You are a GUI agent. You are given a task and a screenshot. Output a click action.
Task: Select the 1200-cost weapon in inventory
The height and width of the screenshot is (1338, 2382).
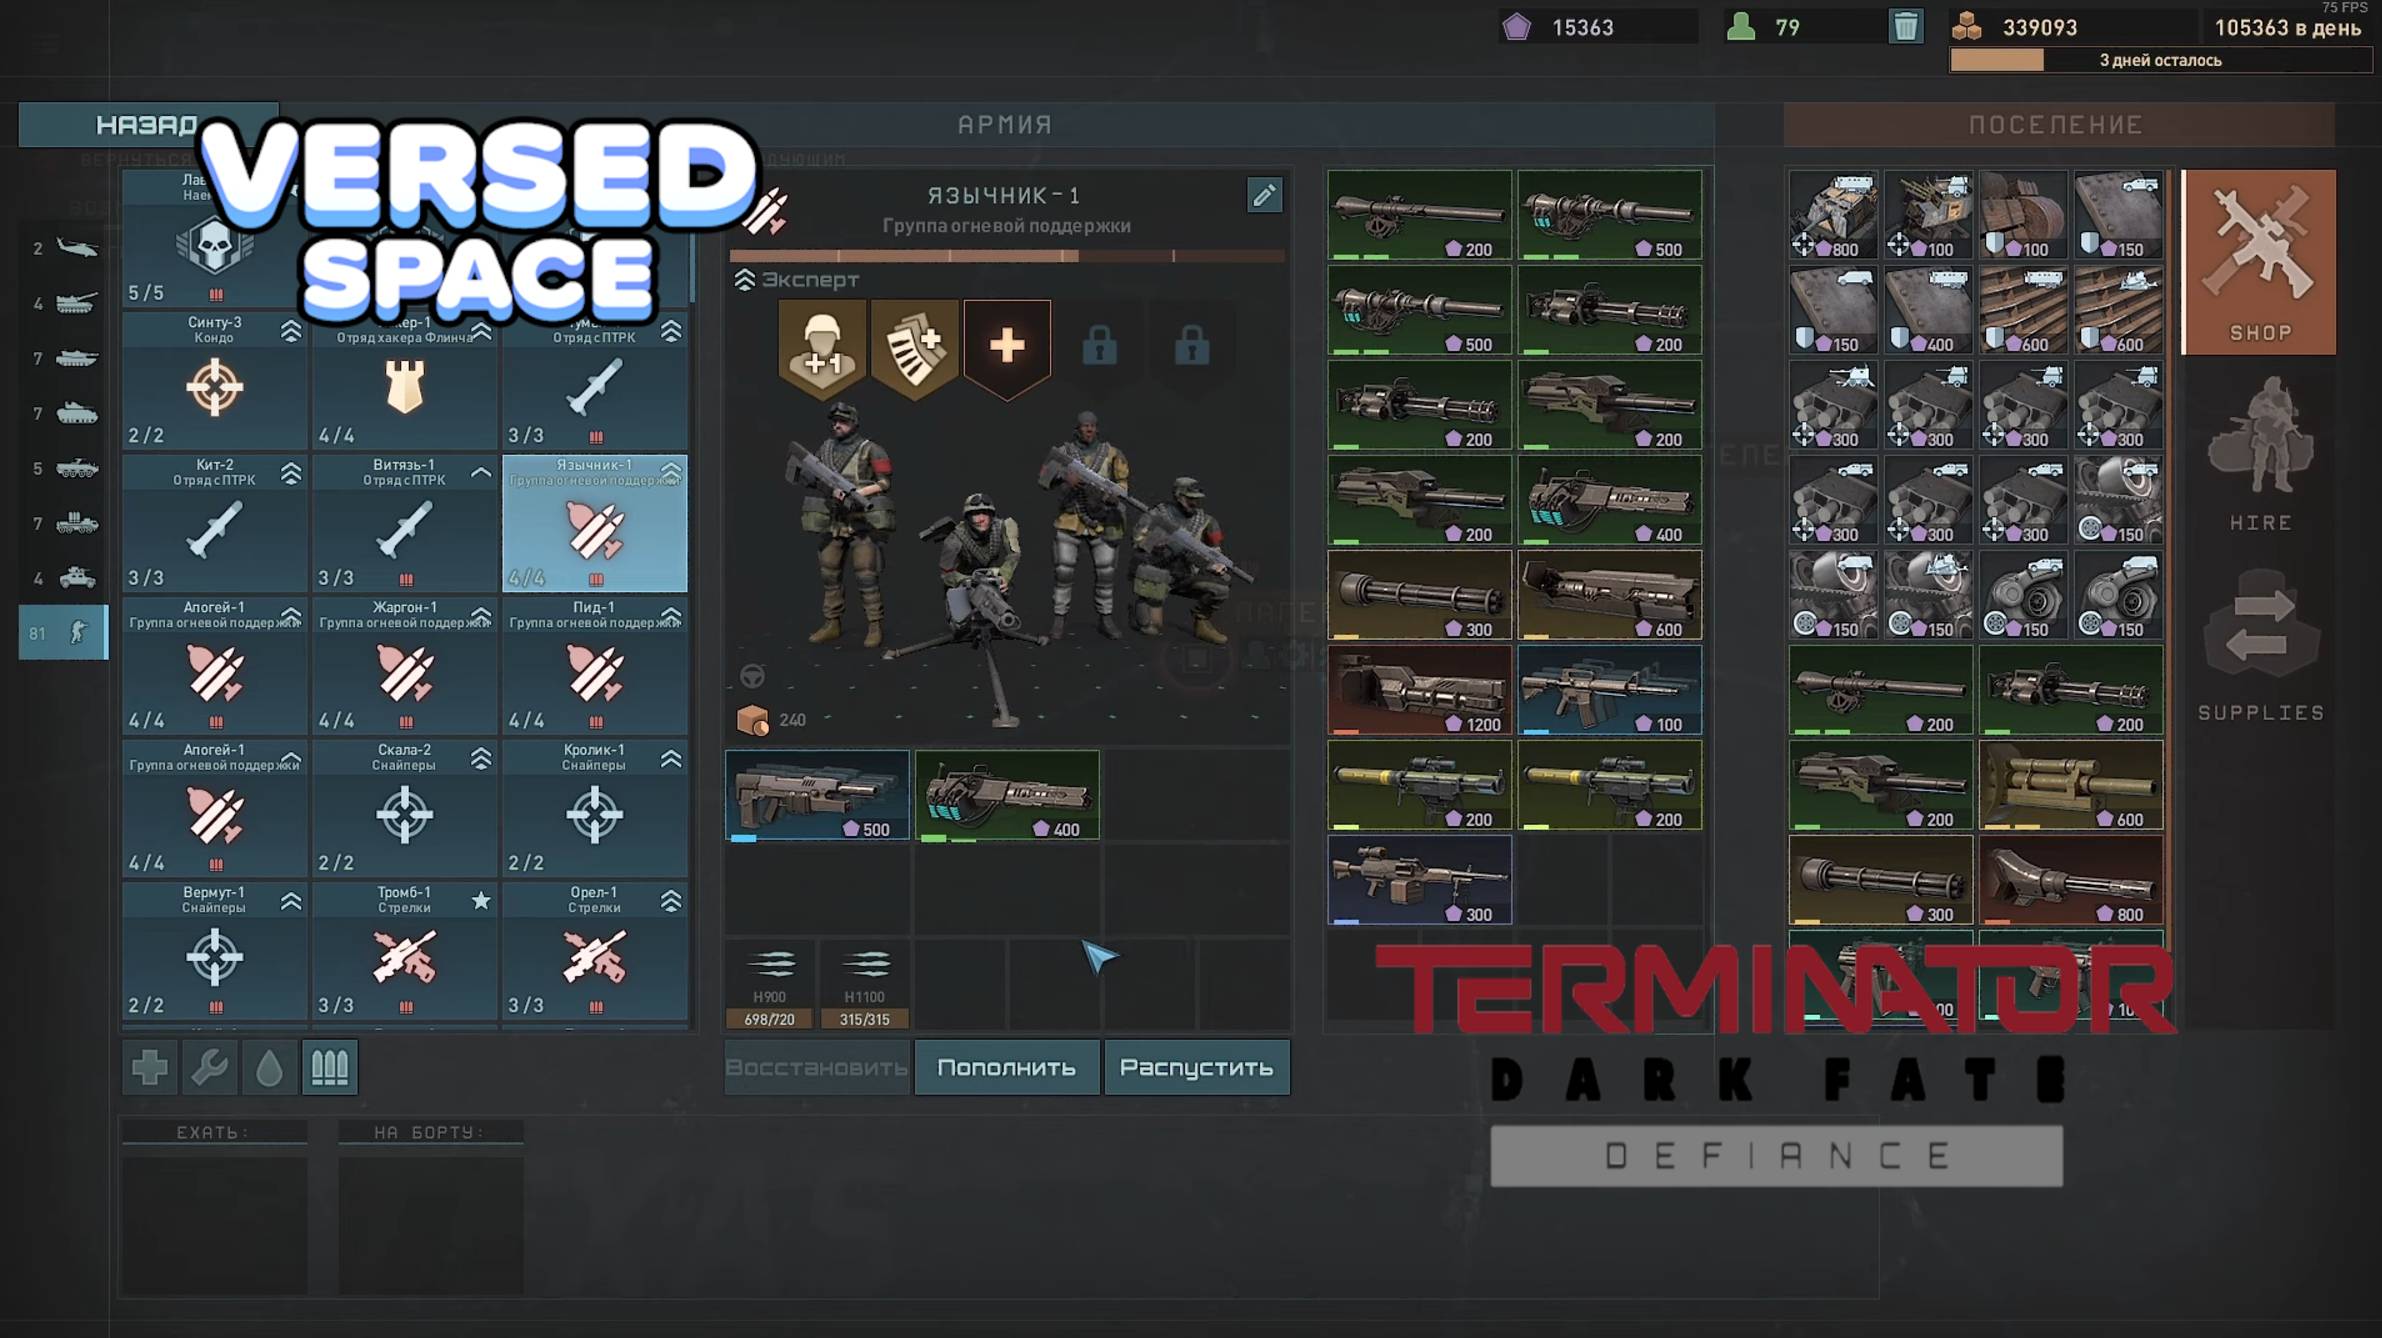point(1418,690)
